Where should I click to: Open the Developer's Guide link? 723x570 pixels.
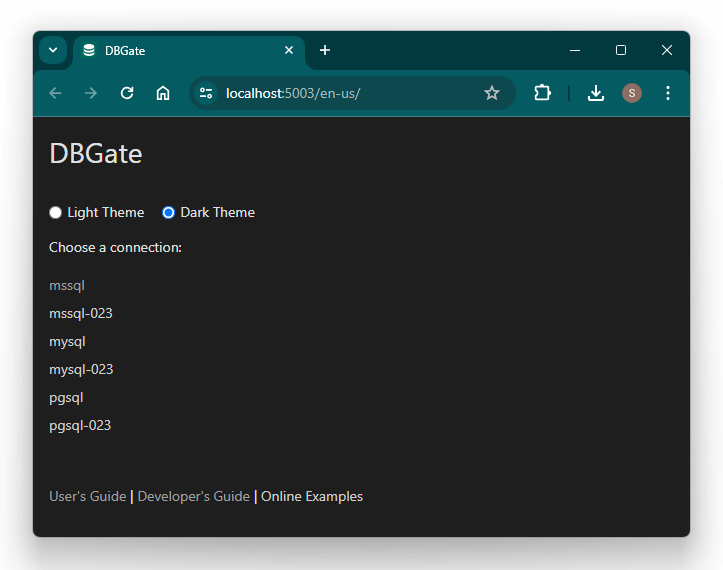tap(194, 496)
